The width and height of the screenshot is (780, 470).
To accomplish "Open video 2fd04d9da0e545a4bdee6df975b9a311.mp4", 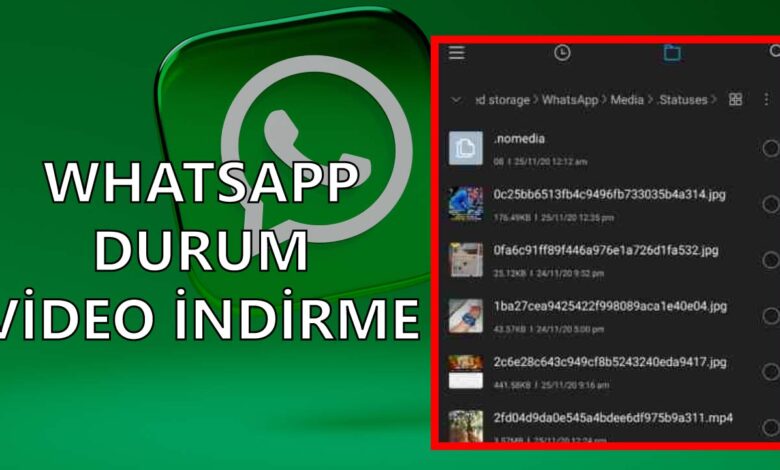I will [613, 418].
